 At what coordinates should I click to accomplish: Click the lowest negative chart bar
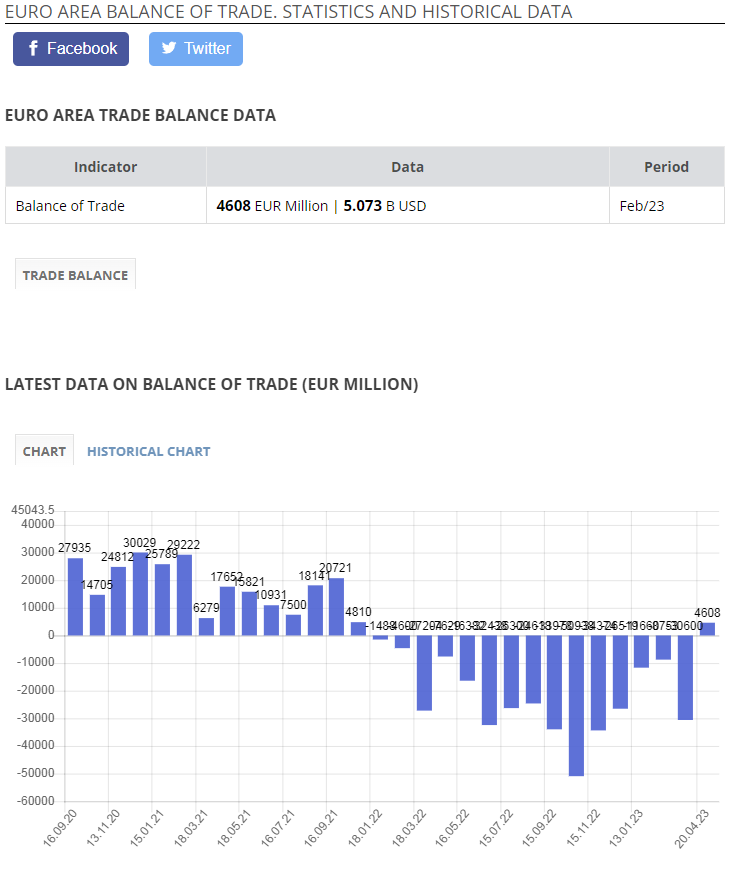tap(576, 705)
